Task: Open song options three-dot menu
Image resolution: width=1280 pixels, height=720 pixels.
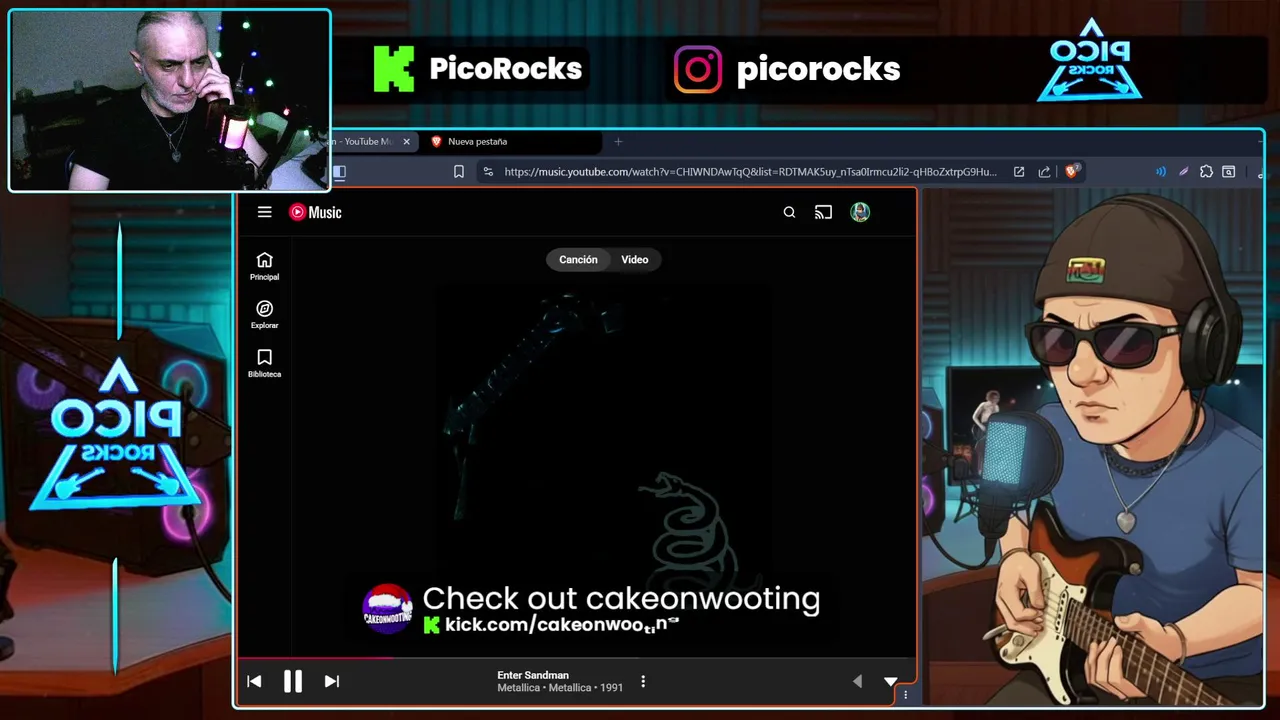Action: pos(643,681)
